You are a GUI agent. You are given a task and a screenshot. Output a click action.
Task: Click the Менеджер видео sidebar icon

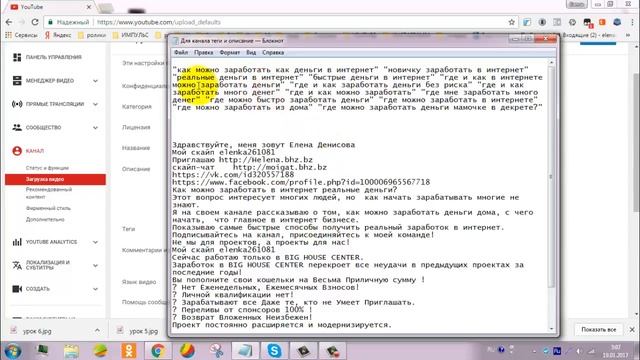(17, 80)
